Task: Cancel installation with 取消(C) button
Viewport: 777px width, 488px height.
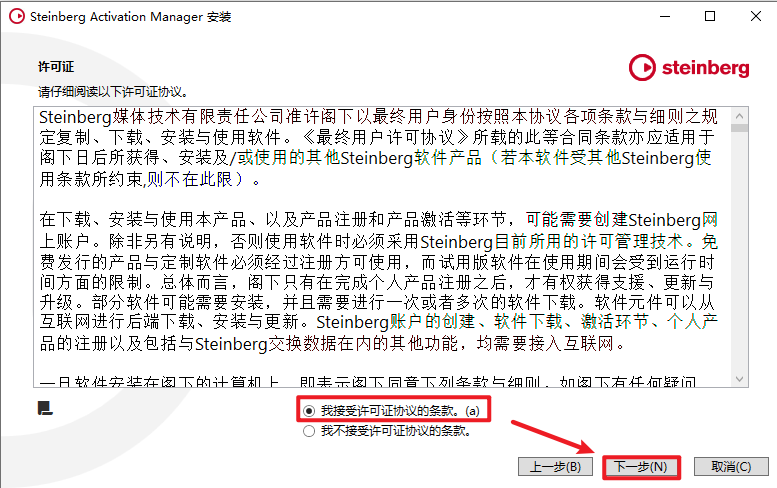Action: click(x=731, y=467)
